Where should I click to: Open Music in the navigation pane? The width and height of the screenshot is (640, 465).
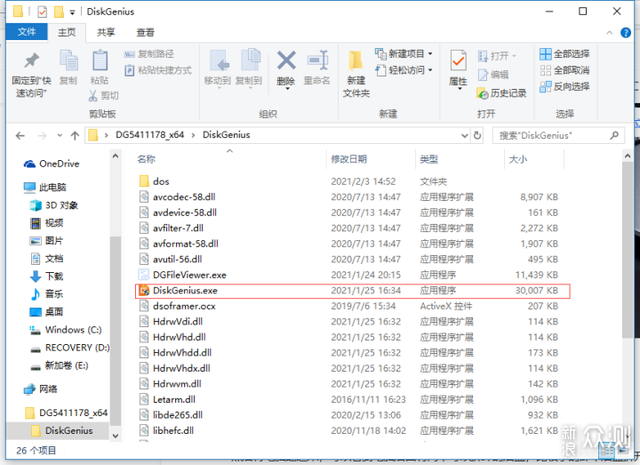[x=47, y=294]
